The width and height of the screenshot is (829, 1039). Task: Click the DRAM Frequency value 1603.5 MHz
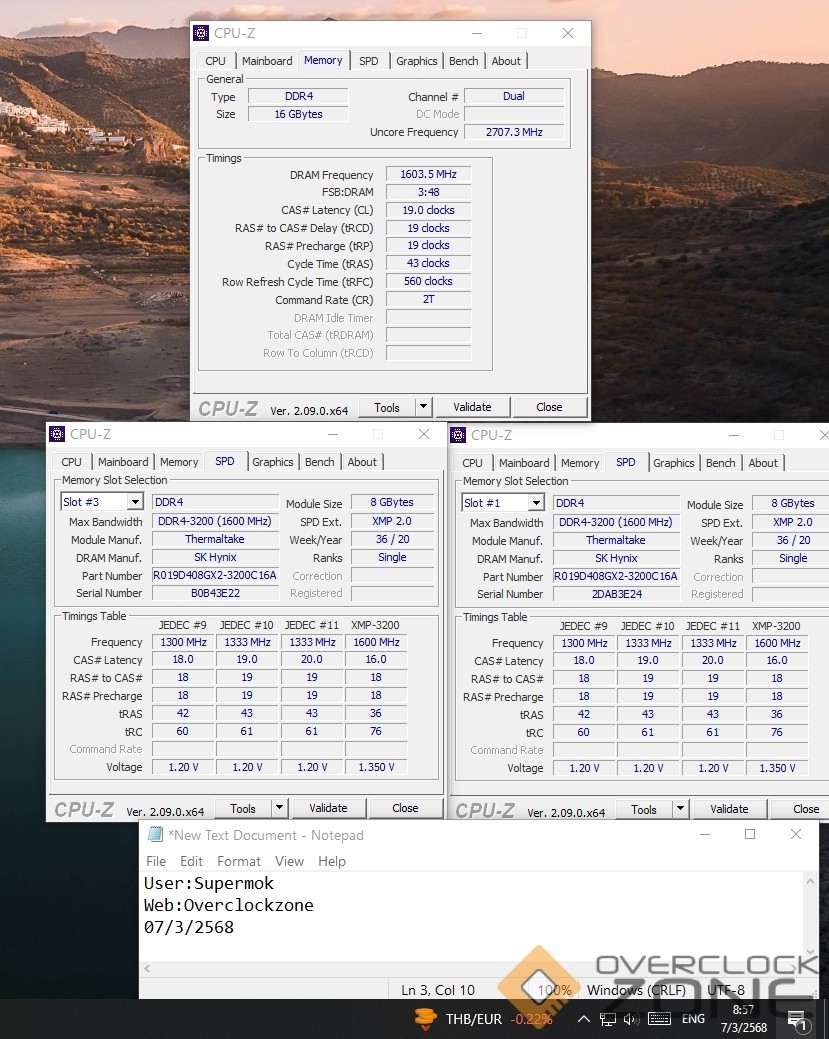(428, 174)
